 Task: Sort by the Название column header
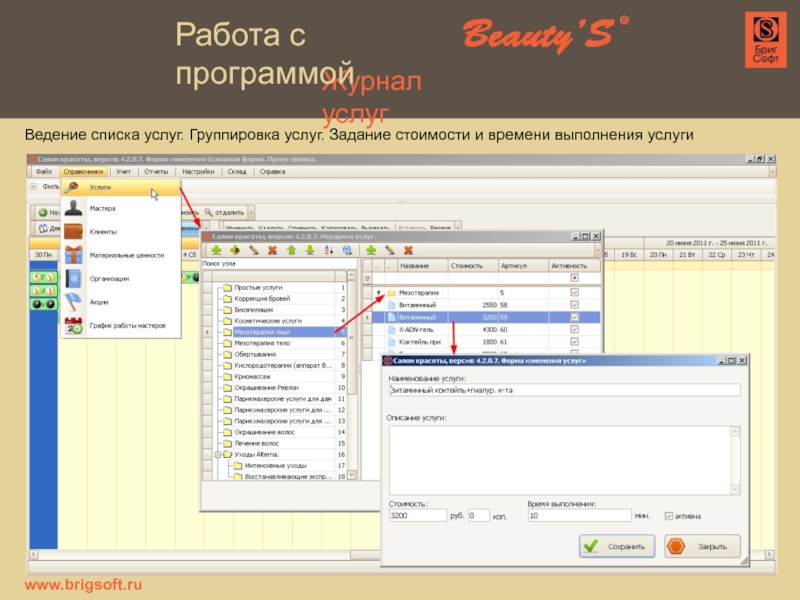(421, 266)
